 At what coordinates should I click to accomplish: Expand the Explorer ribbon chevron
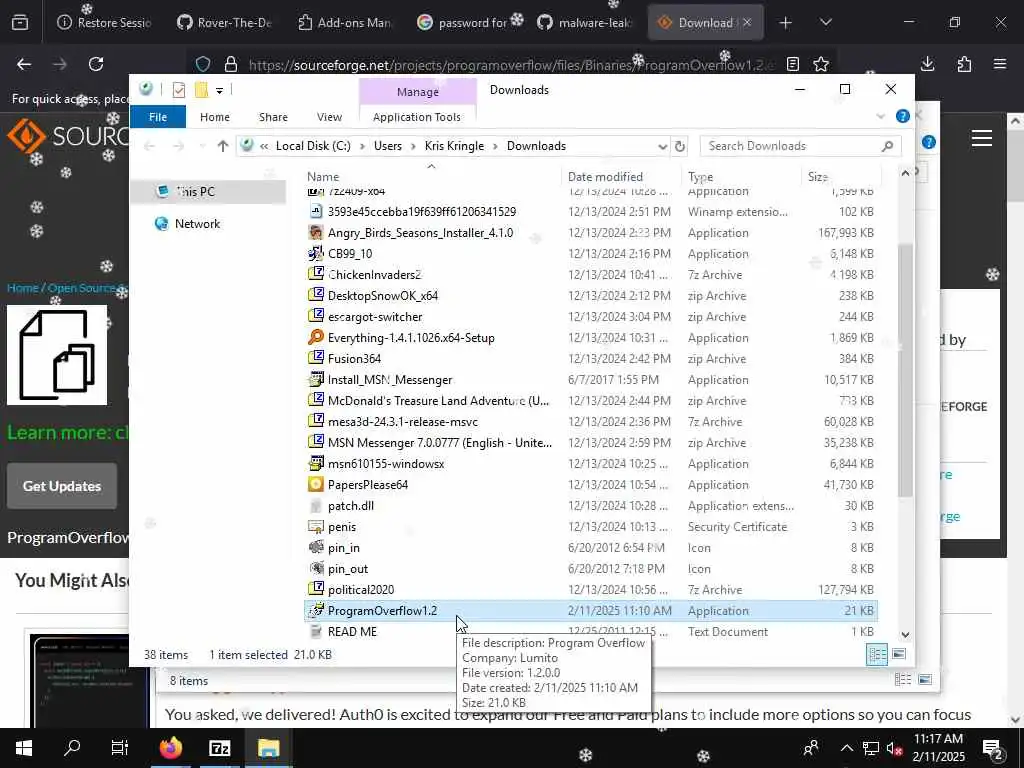[880, 116]
